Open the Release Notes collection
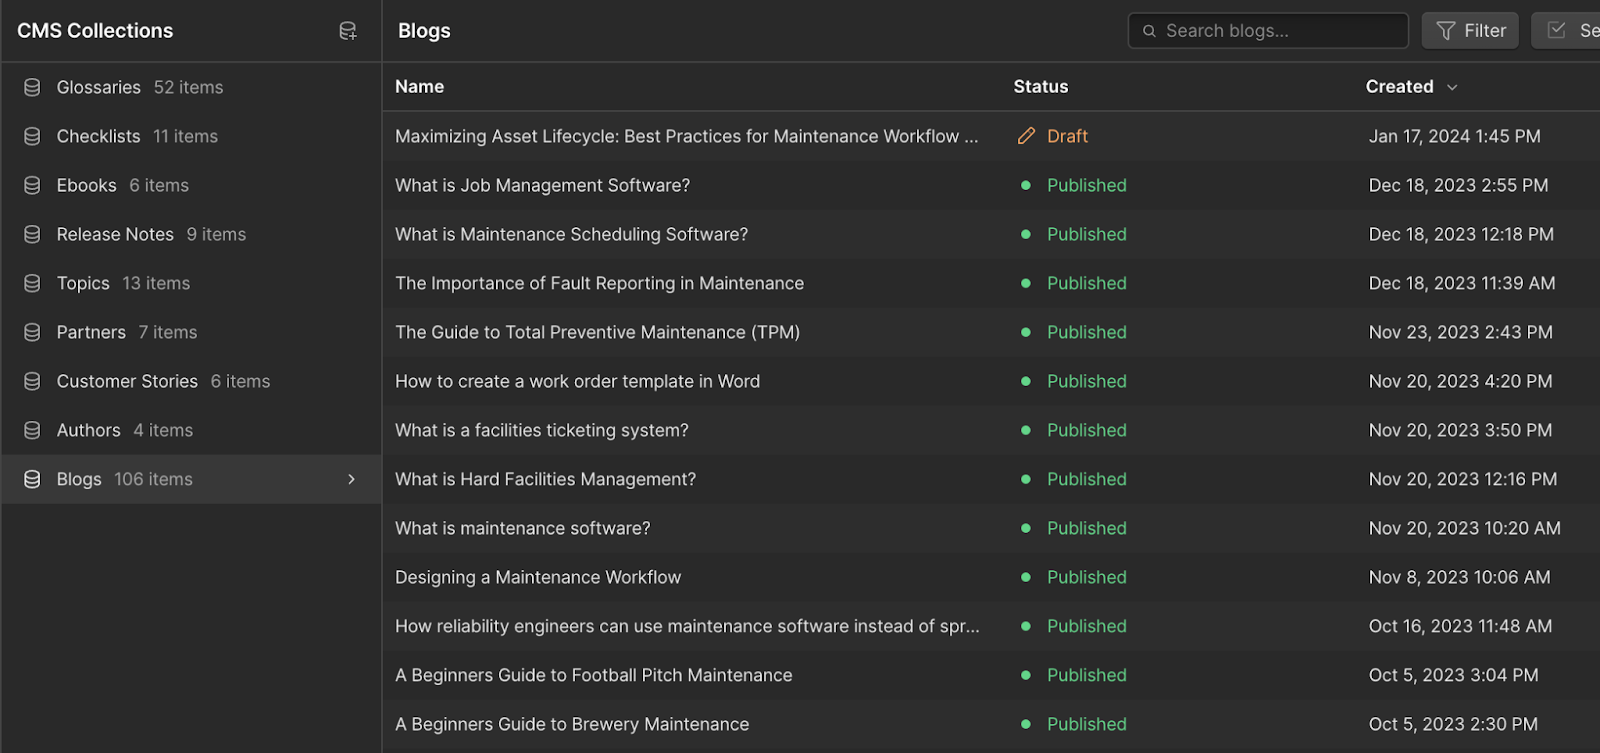The width and height of the screenshot is (1600, 753). pos(115,234)
